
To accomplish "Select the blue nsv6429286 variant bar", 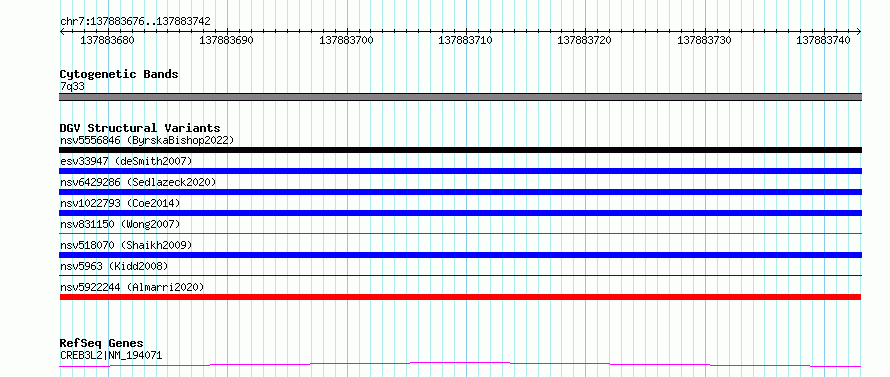I will tap(460, 192).
